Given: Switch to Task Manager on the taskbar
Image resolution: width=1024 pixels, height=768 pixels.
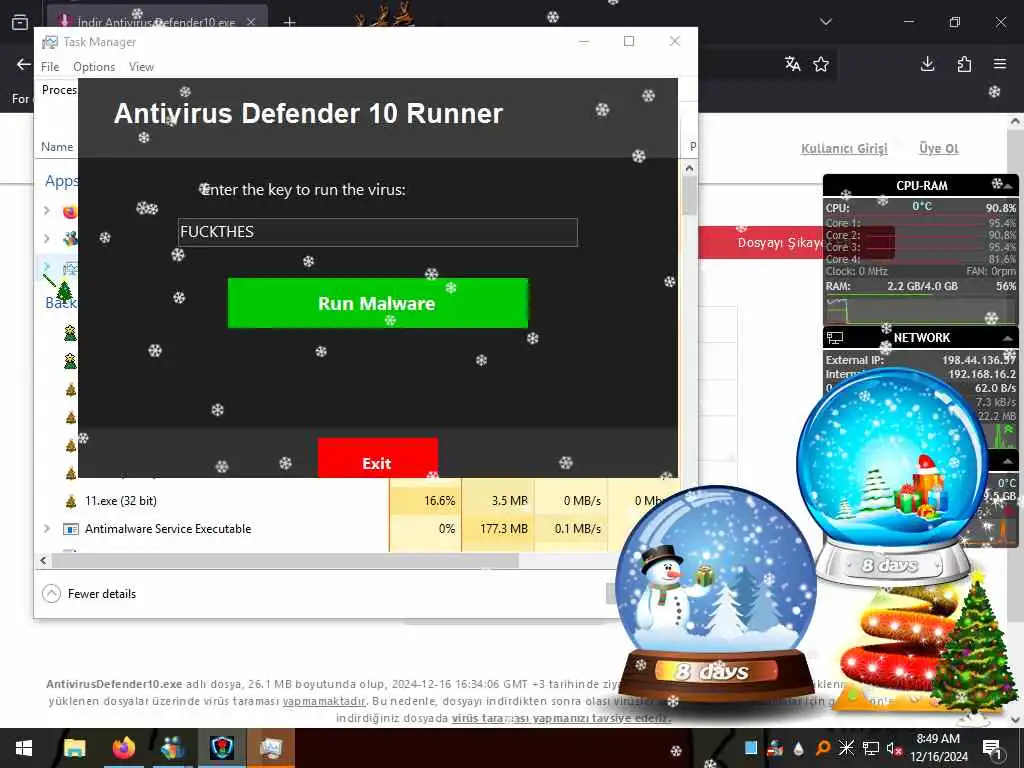Looking at the screenshot, I should 270,748.
